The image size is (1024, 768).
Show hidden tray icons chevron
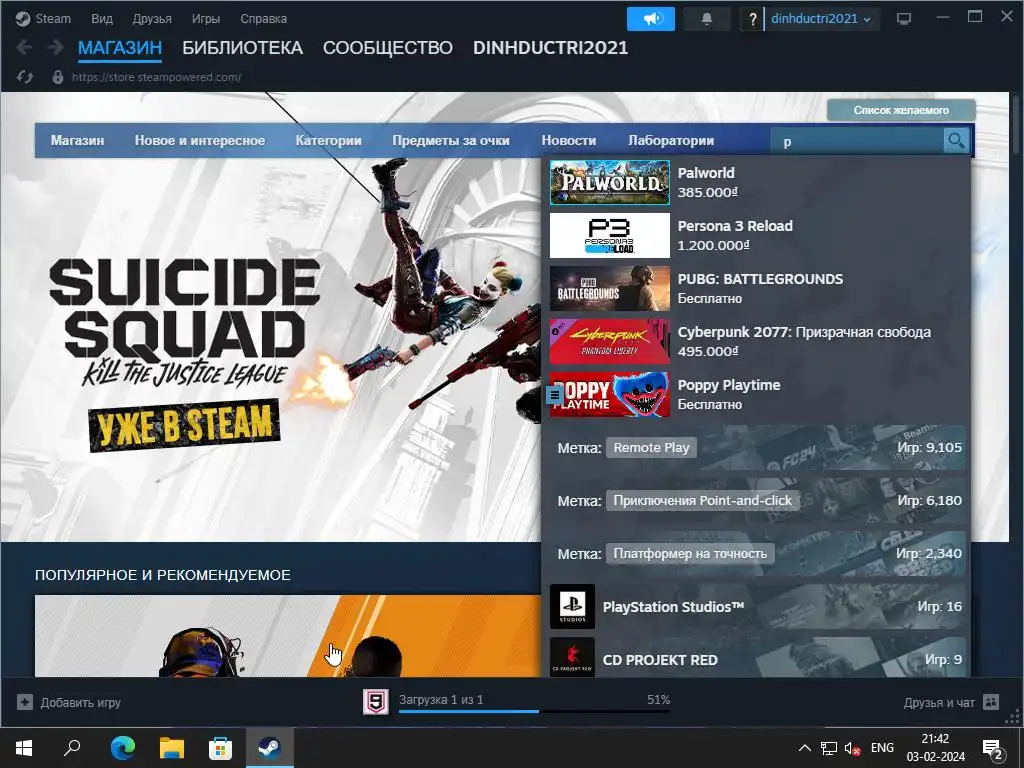click(x=805, y=748)
